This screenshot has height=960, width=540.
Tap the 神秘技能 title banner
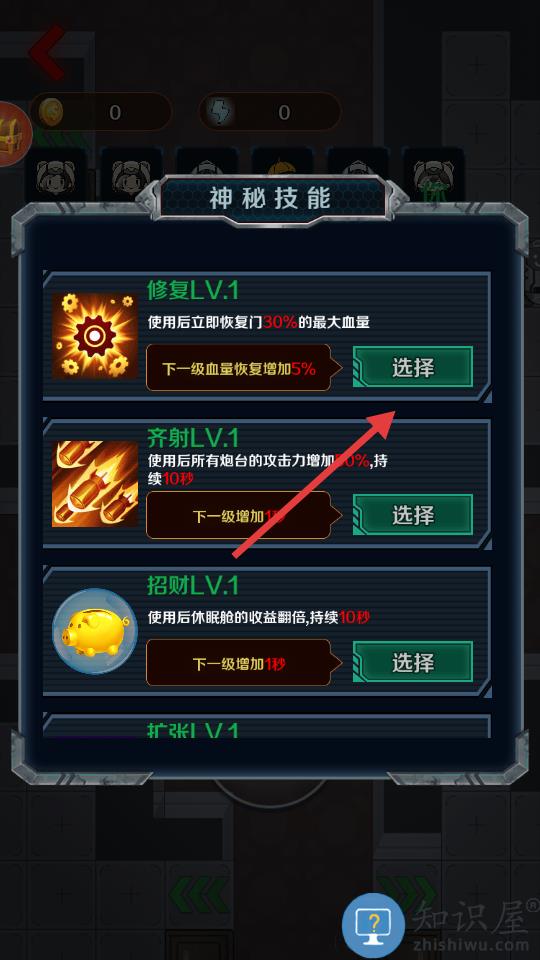(270, 198)
